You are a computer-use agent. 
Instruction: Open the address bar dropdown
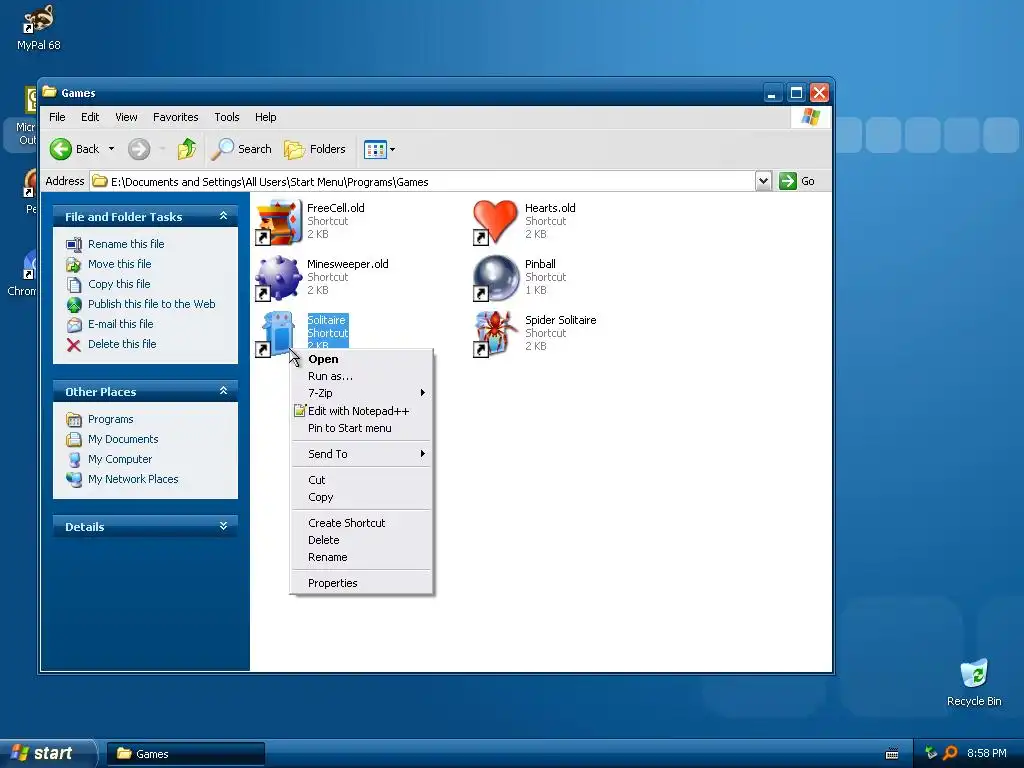[763, 181]
